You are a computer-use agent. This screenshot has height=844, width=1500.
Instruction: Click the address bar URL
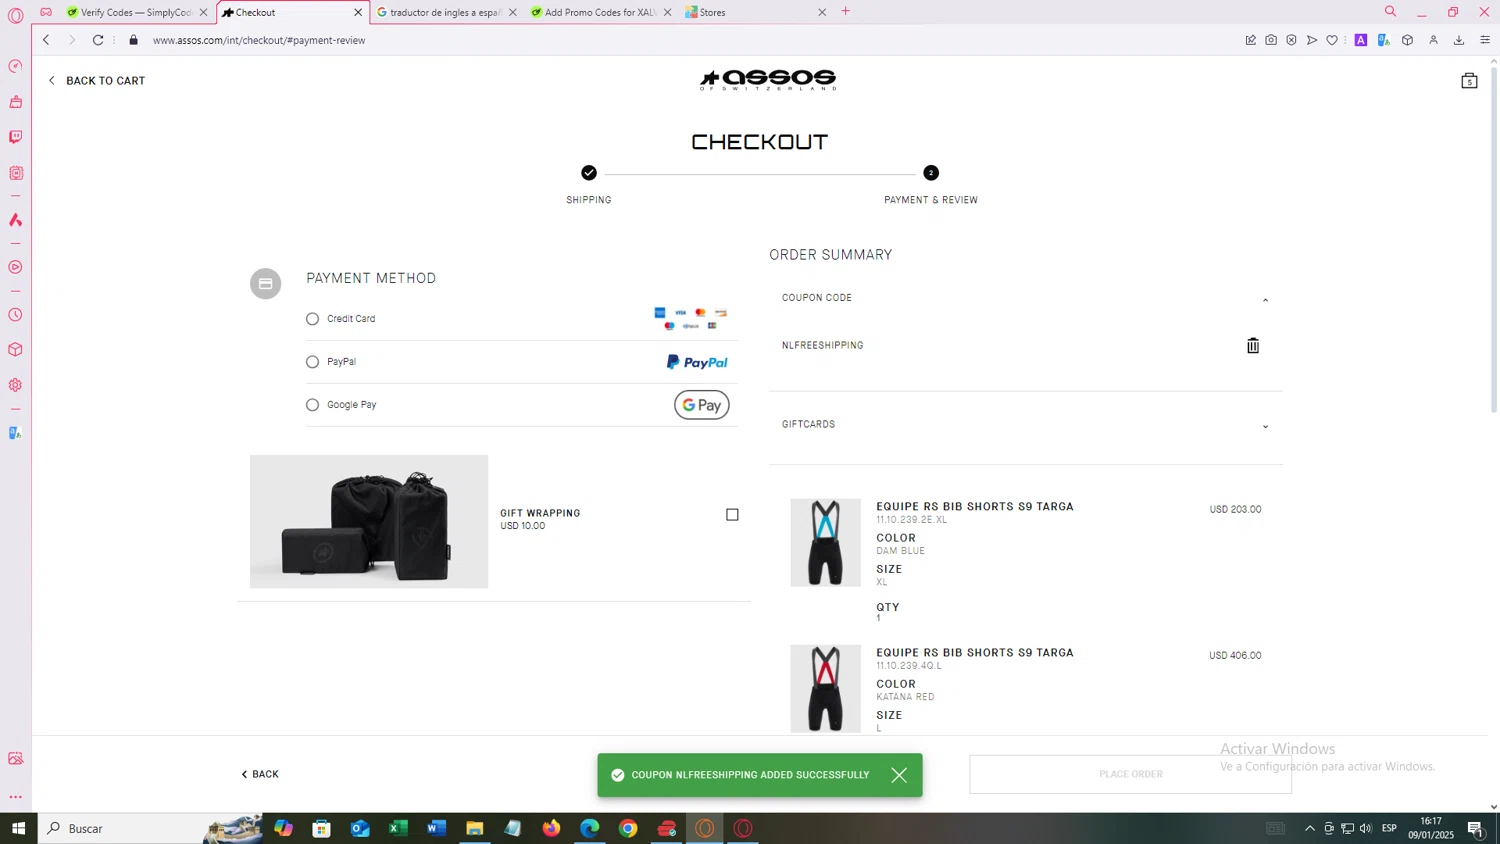[259, 40]
